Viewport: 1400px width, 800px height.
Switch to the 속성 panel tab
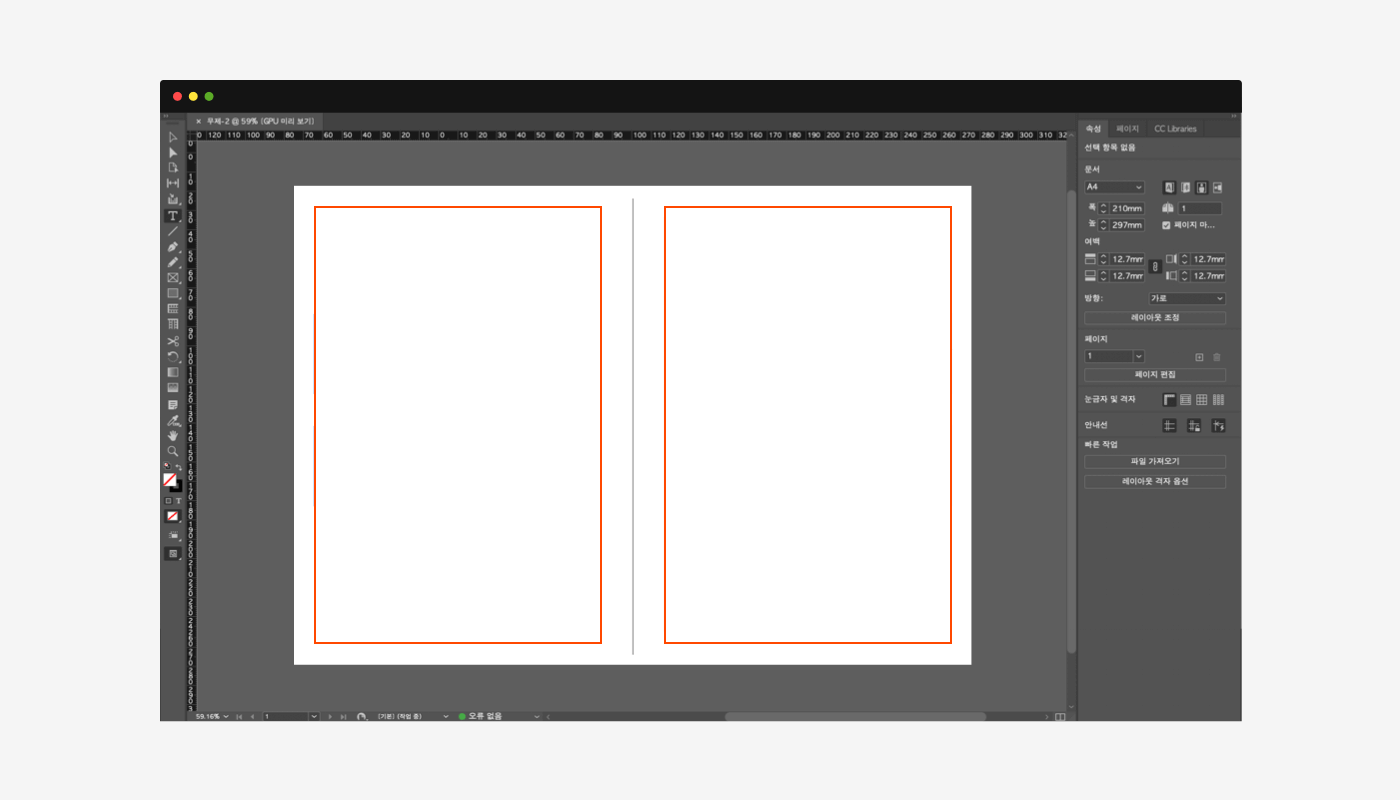click(x=1094, y=129)
